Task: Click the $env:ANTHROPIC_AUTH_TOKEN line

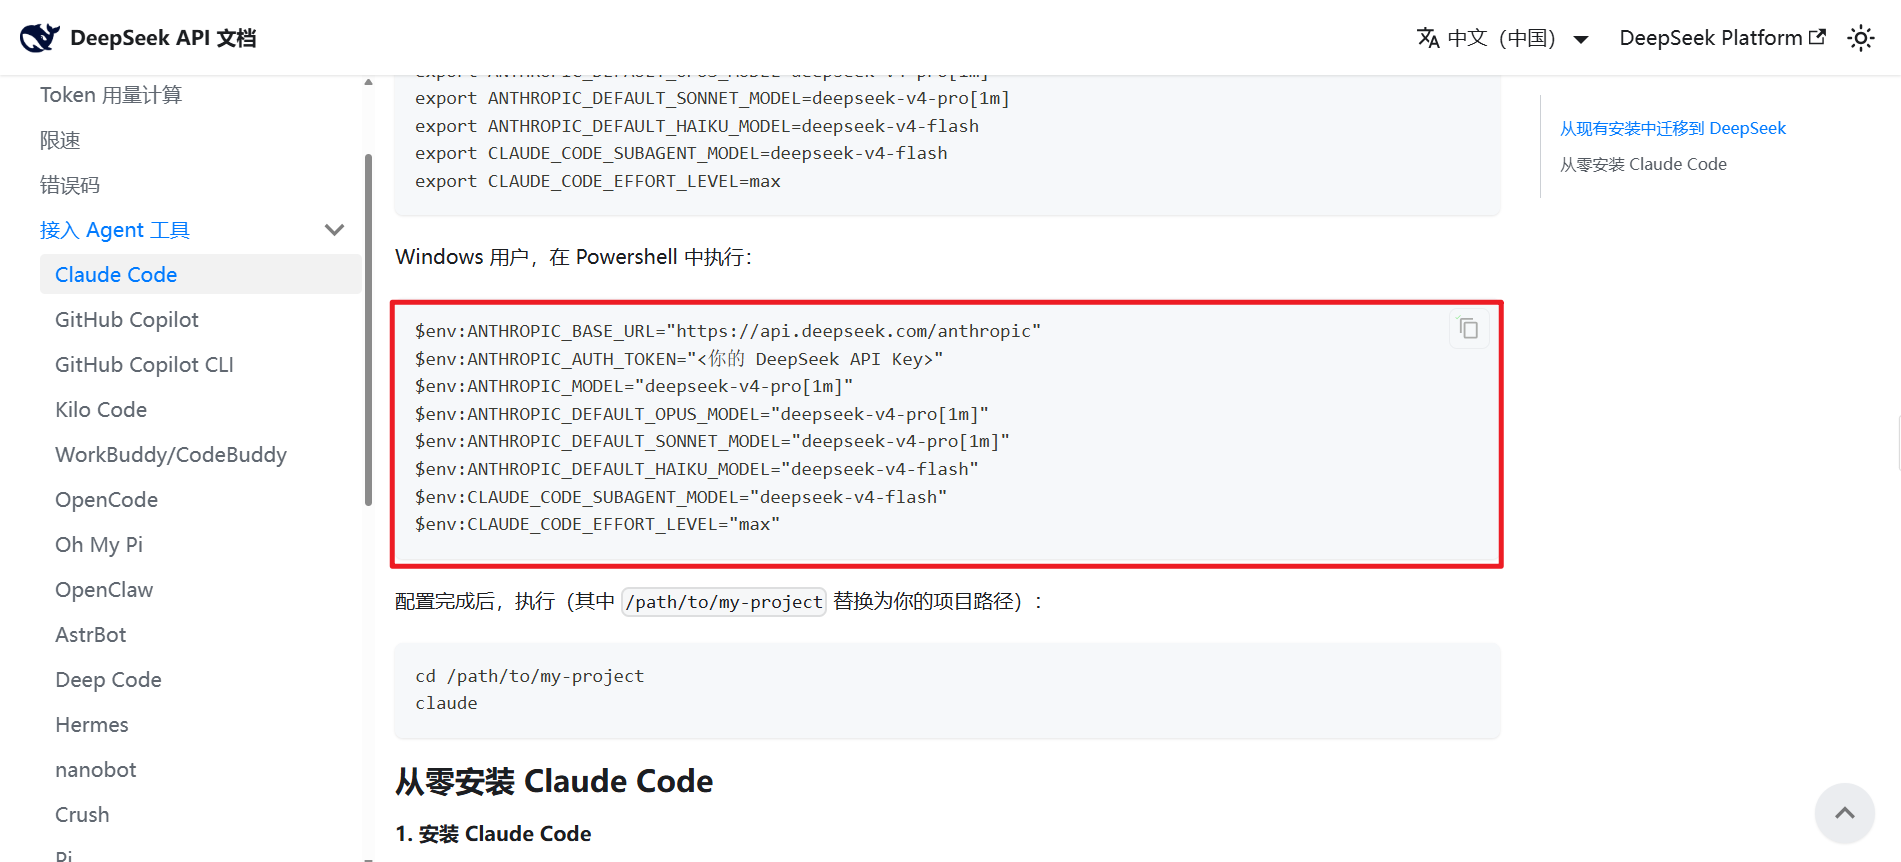Action: point(679,358)
